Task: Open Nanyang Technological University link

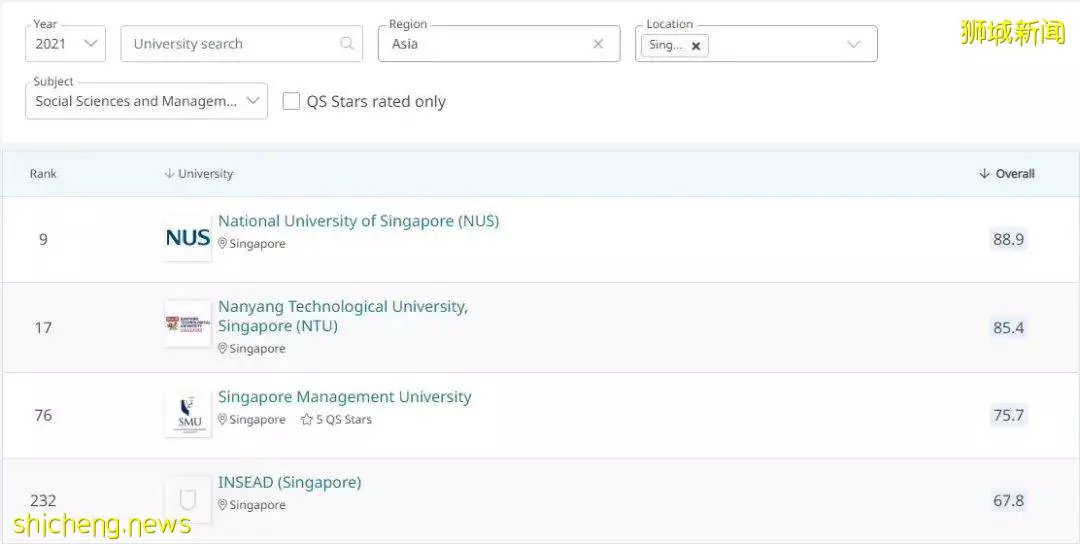Action: (342, 316)
